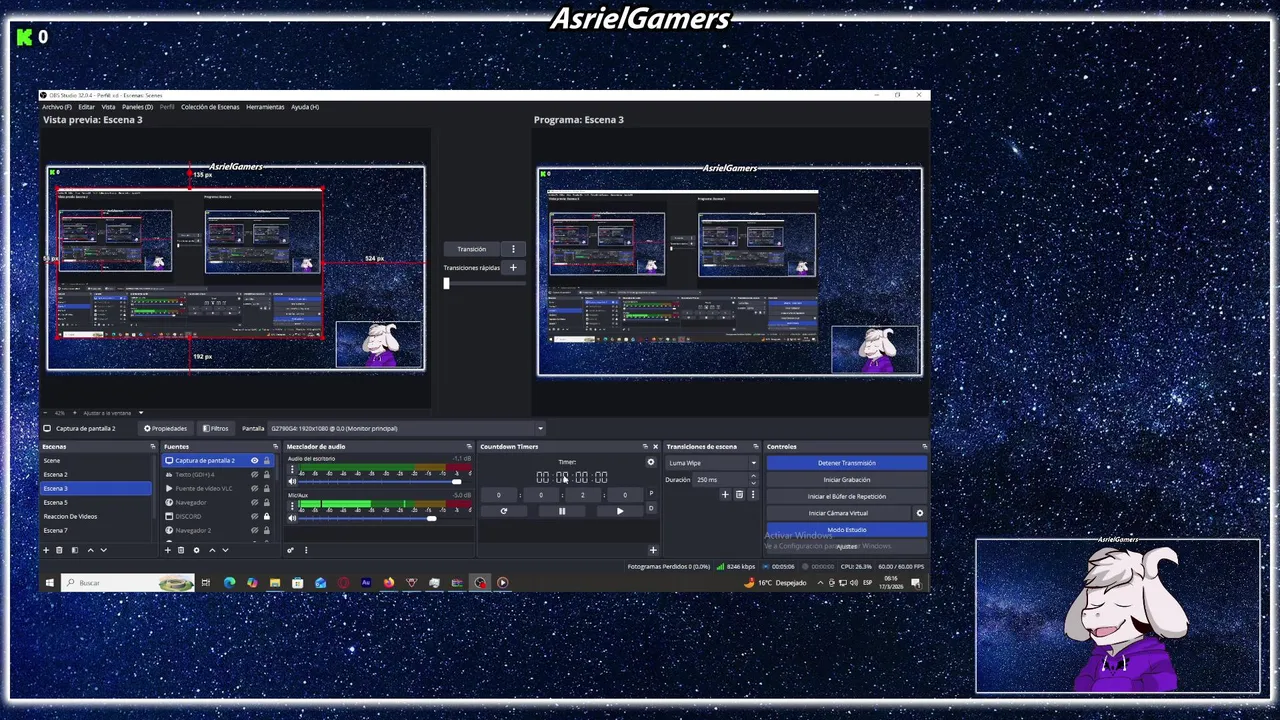Unlock Captura de pantalla 2 source
The width and height of the screenshot is (1280, 720).
click(x=267, y=461)
